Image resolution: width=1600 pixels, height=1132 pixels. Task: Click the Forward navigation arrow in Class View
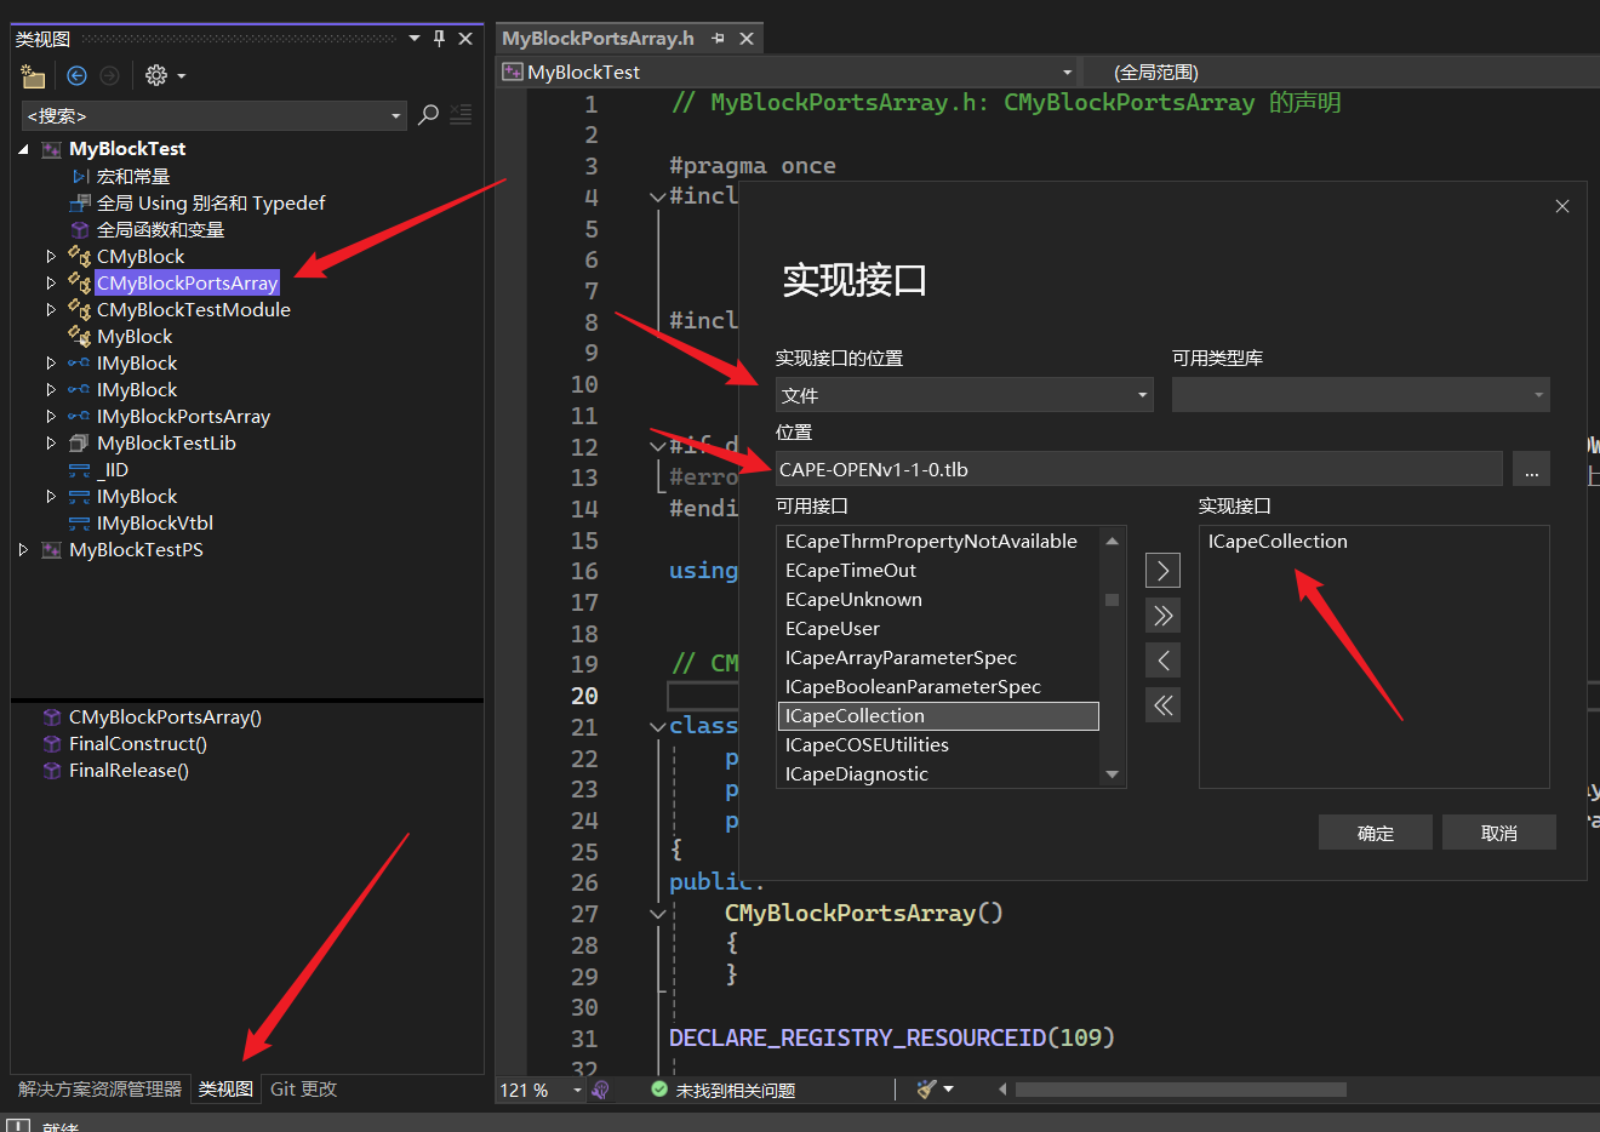(x=110, y=76)
